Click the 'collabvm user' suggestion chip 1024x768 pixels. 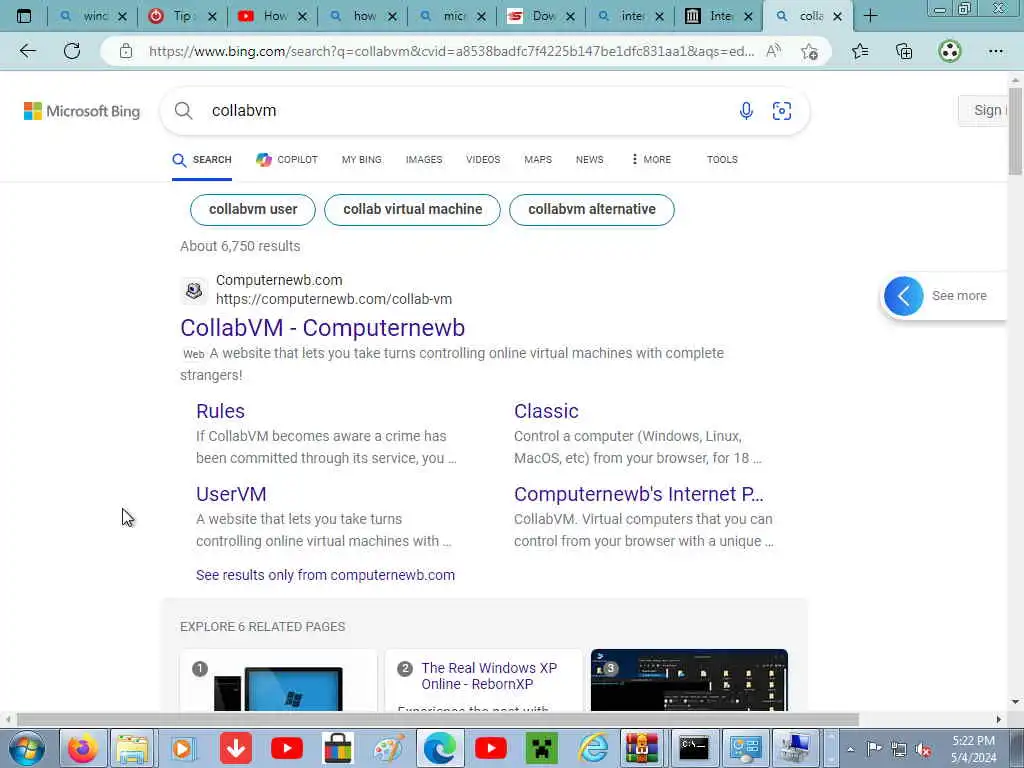[x=253, y=210]
